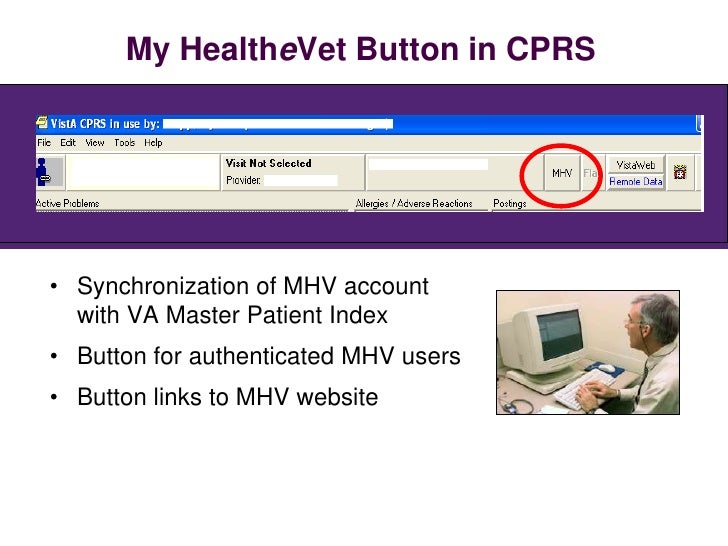Screen dimensions: 728x546
Task: Open the View menu
Action: 95,143
